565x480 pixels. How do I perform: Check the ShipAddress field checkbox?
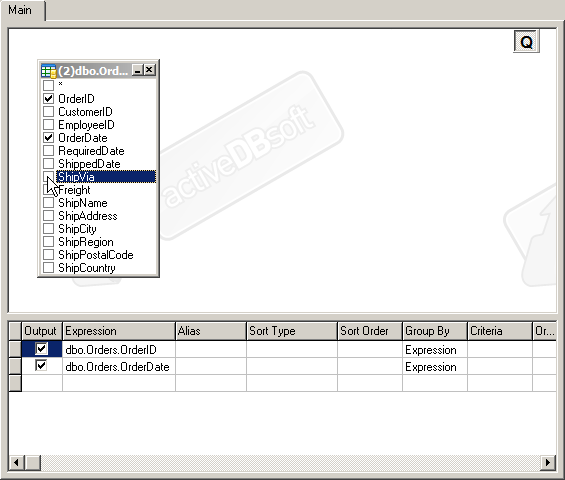coord(48,215)
